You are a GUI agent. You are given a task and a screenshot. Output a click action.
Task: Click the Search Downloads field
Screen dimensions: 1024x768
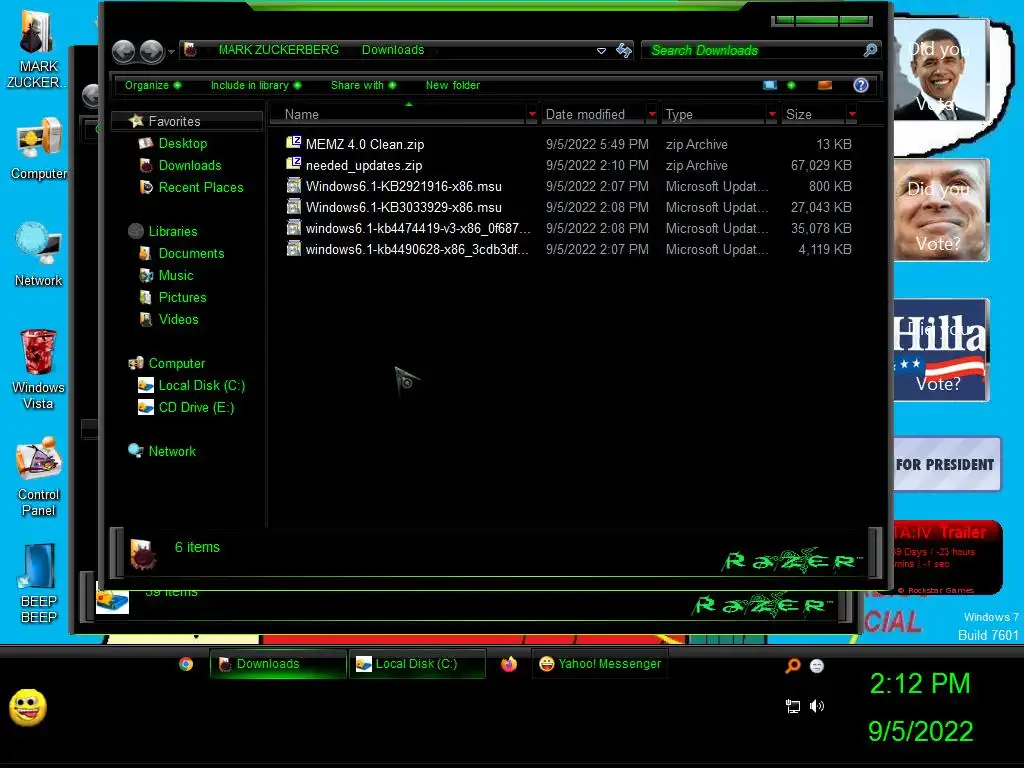761,50
